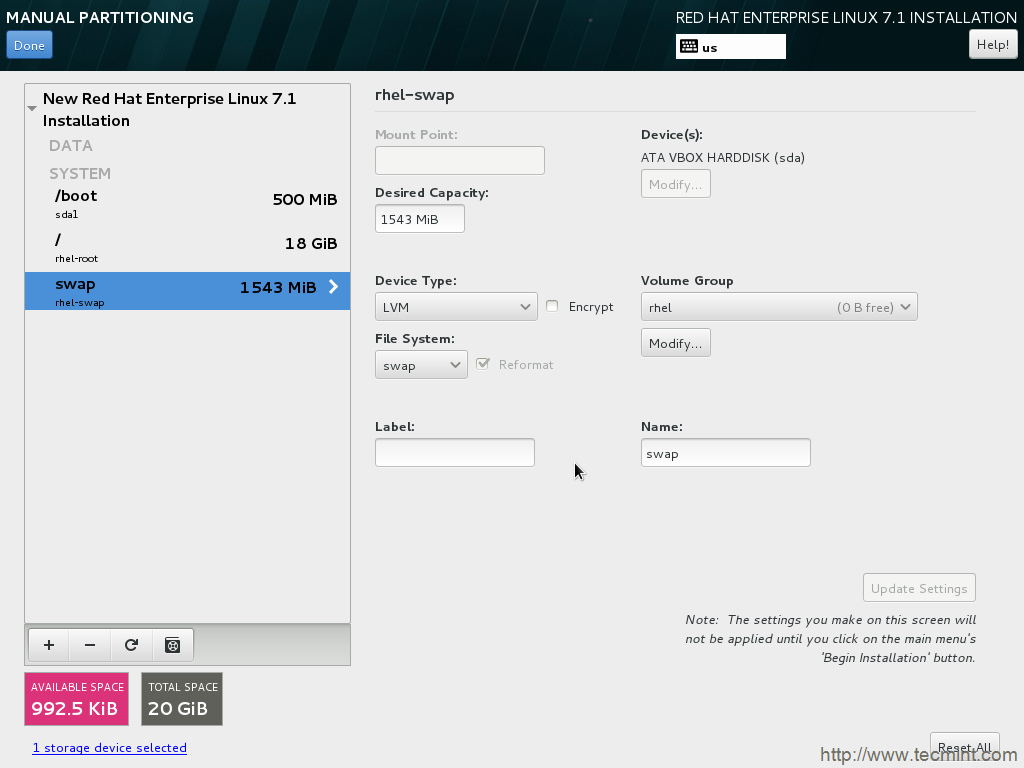The height and width of the screenshot is (768, 1024).
Task: Select the swap rhel-swap partition
Action: click(x=187, y=291)
